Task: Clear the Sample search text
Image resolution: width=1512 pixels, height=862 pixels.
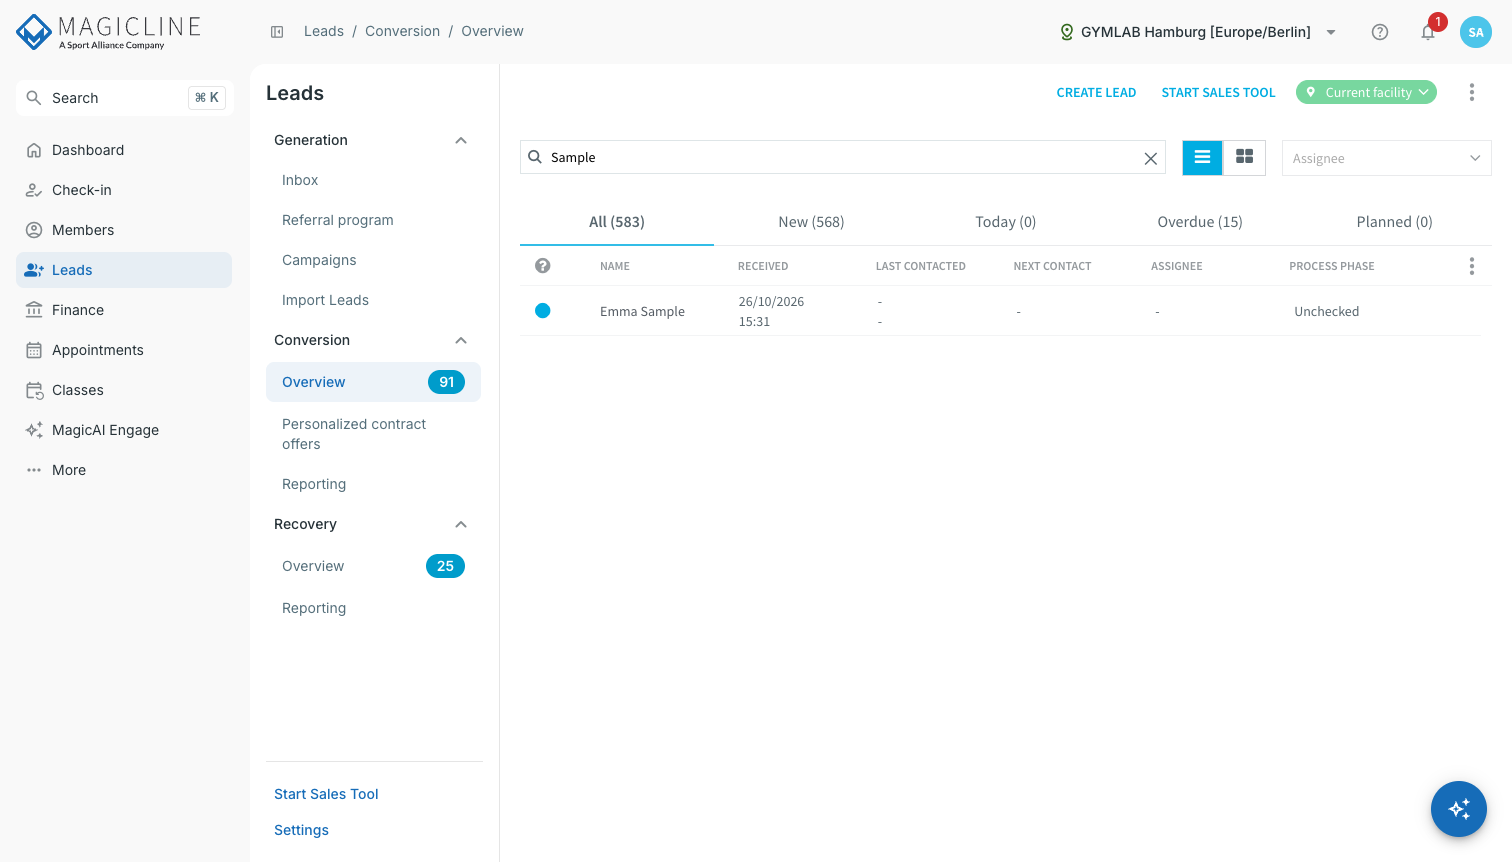Action: (1151, 158)
